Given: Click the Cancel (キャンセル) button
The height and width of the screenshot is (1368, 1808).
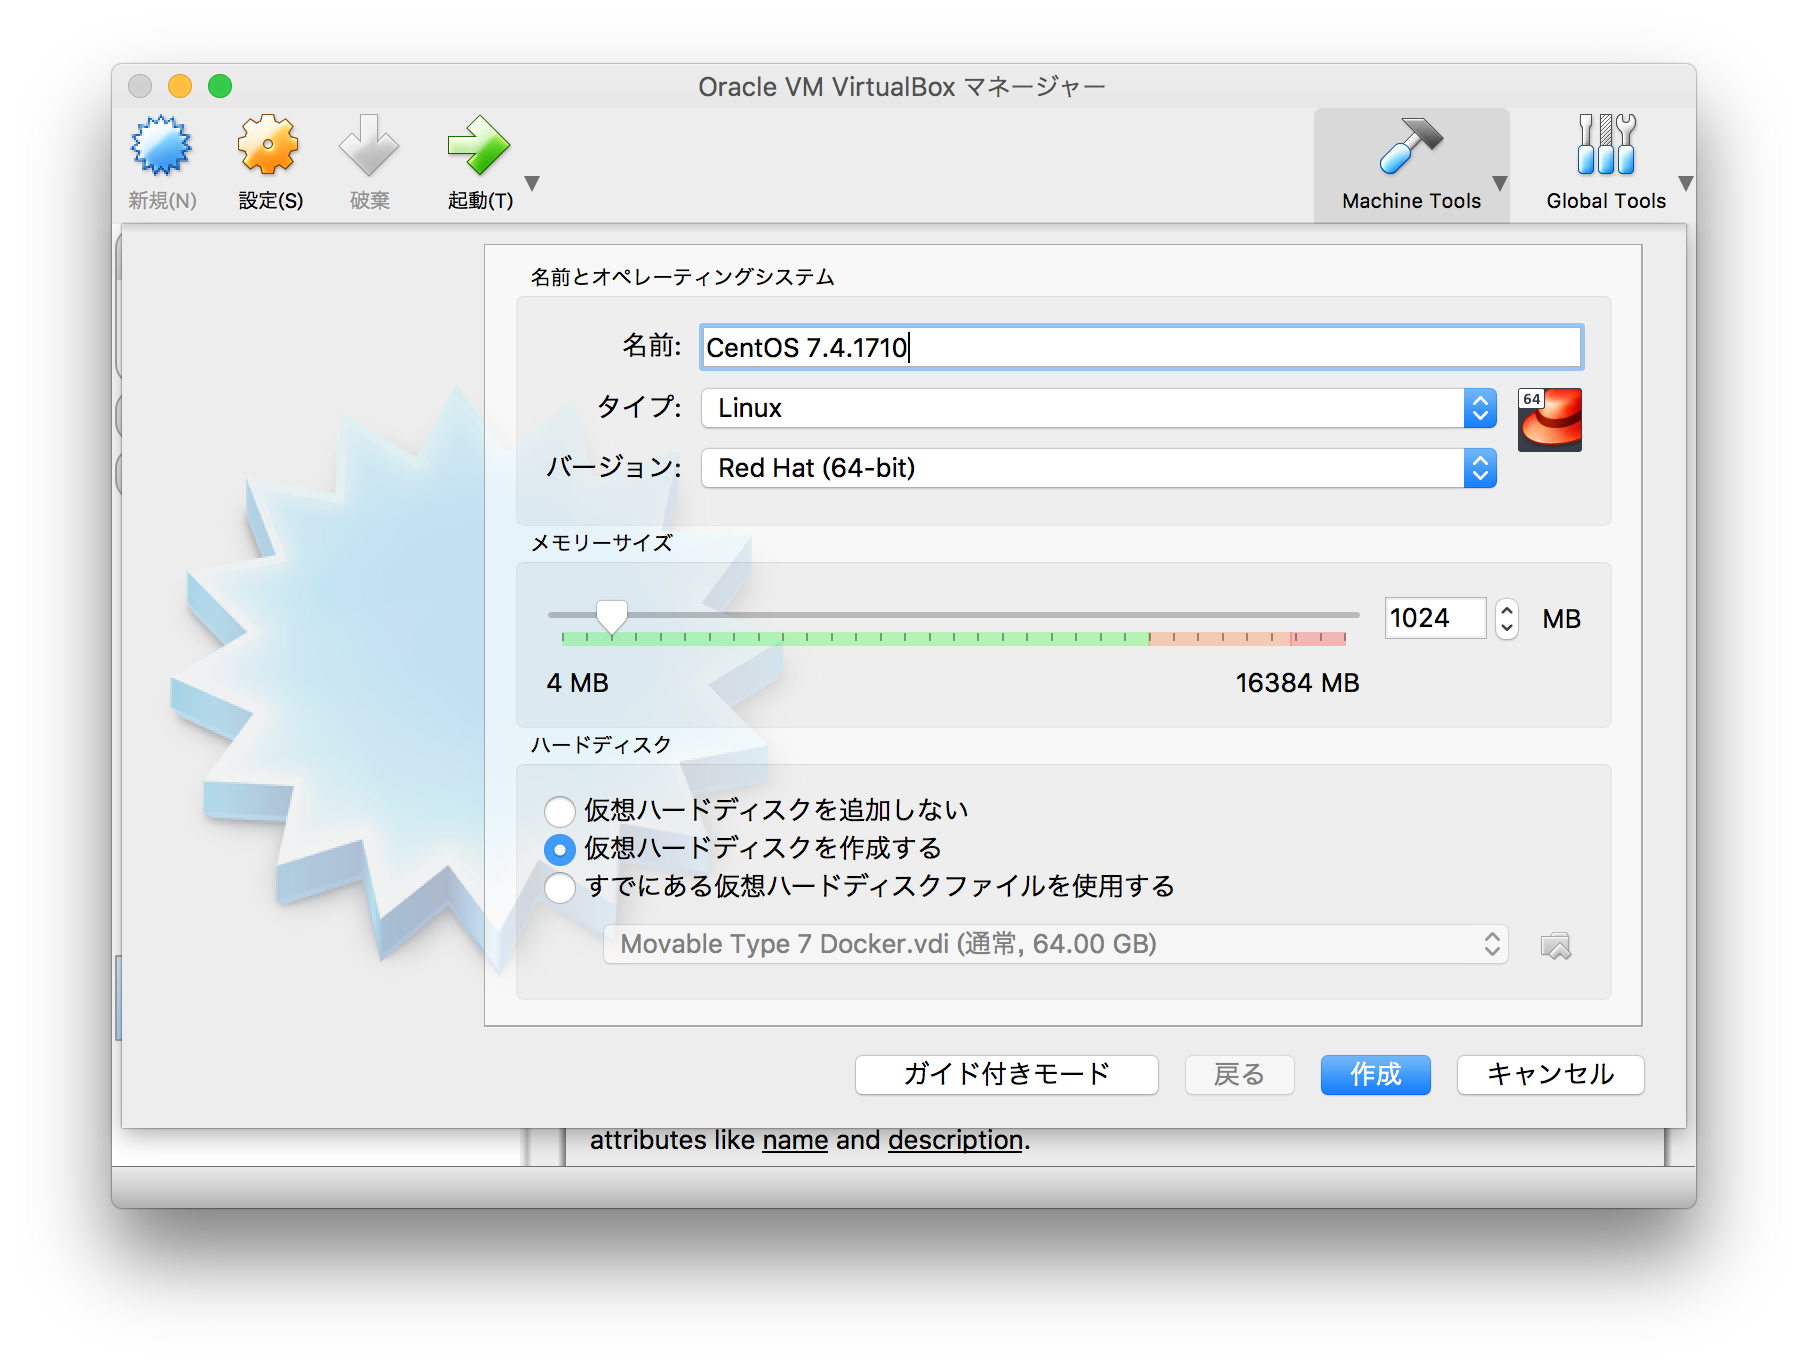Looking at the screenshot, I should click(1550, 1074).
